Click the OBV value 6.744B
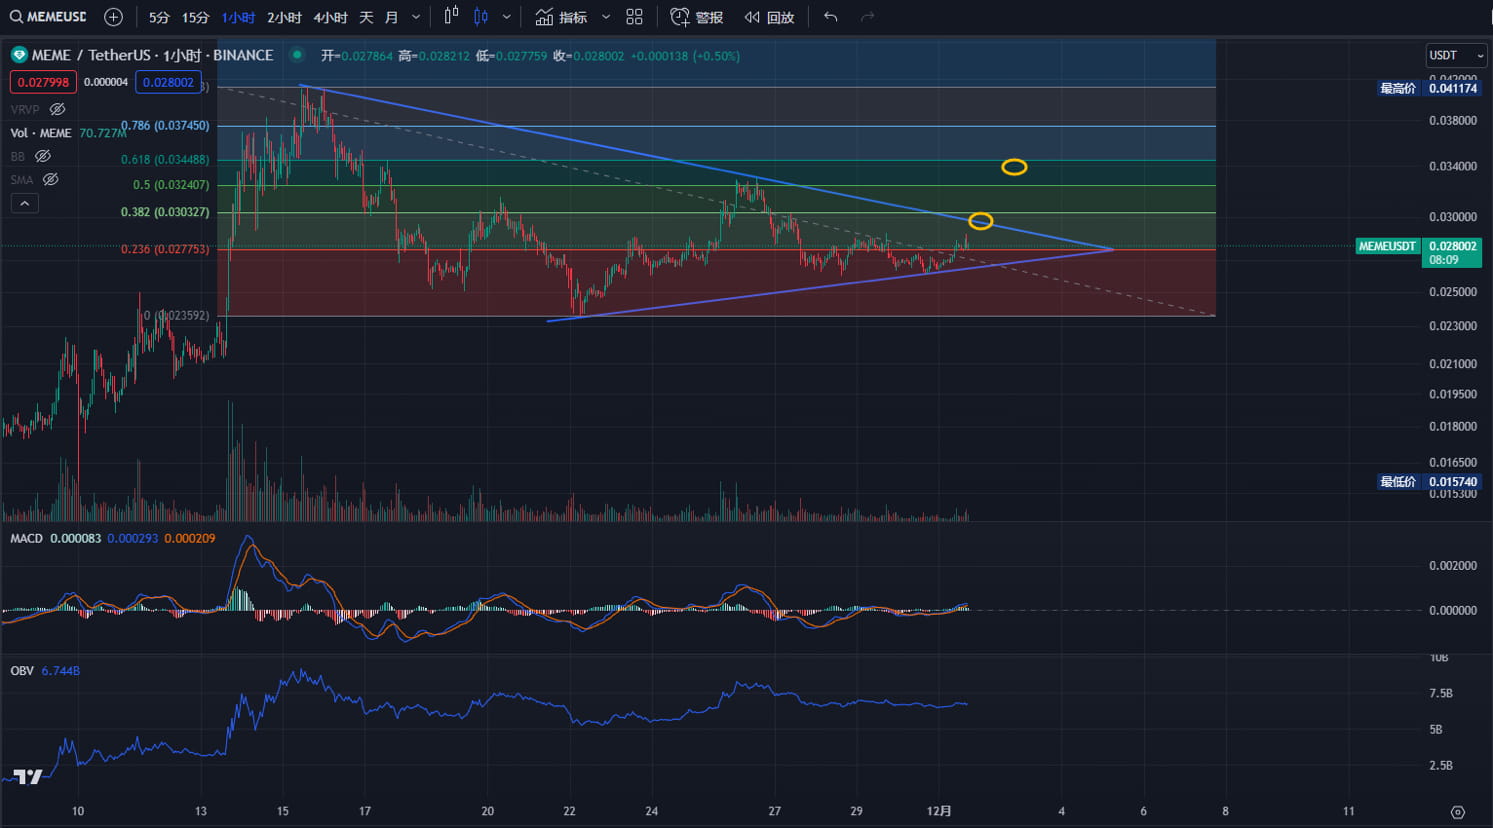The height and width of the screenshot is (828, 1493). [x=60, y=670]
